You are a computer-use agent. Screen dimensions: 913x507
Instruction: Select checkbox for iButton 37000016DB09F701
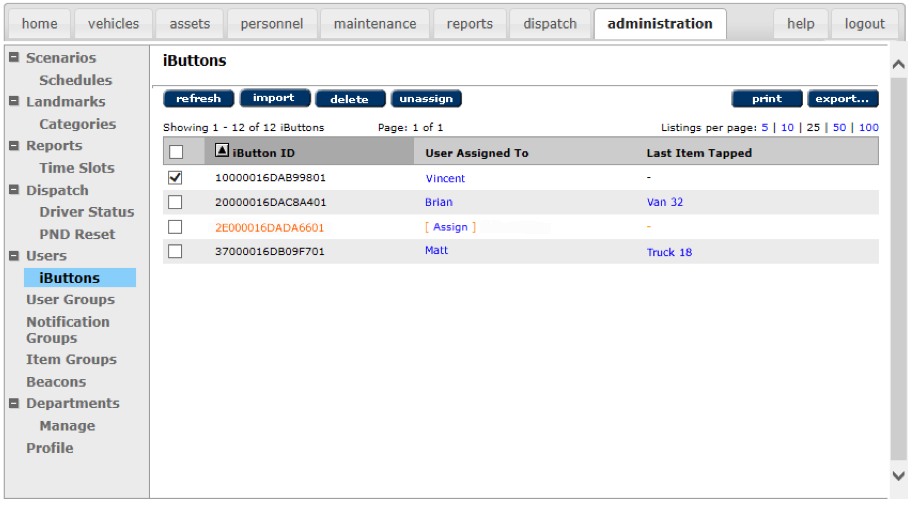[176, 251]
